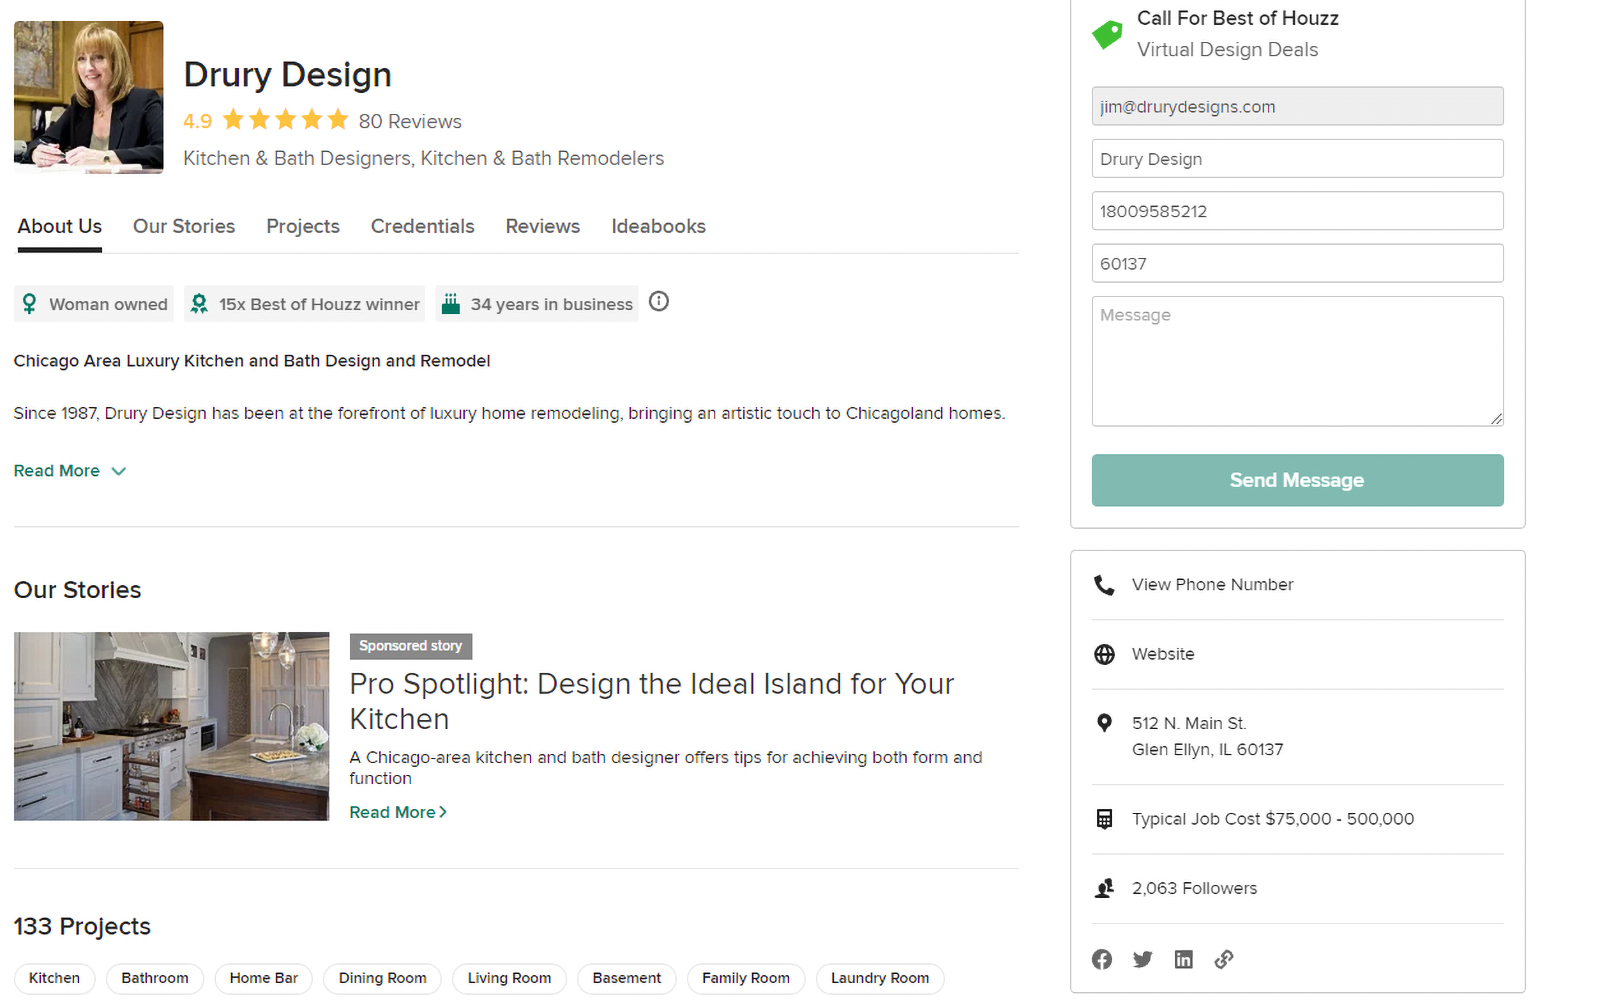
Task: Click the Call For Best of Houzz heading
Action: point(1238,18)
